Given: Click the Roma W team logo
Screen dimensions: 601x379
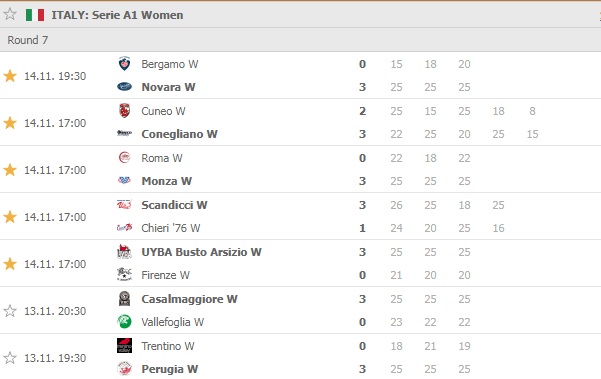Looking at the screenshot, I should click(124, 158).
